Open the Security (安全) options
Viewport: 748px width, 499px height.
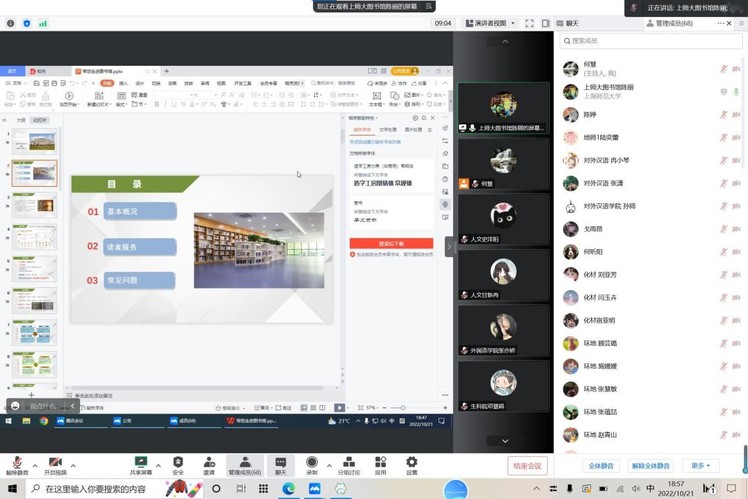177,463
